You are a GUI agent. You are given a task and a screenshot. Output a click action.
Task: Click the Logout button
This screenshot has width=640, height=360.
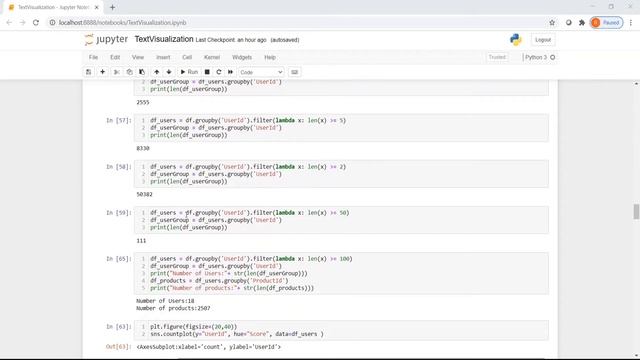(x=543, y=40)
